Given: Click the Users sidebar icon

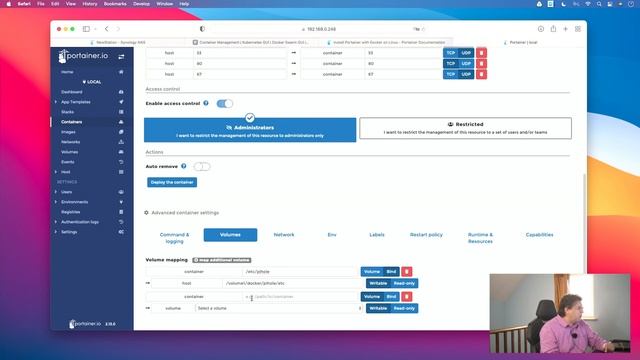Looking at the screenshot, I should click(121, 192).
